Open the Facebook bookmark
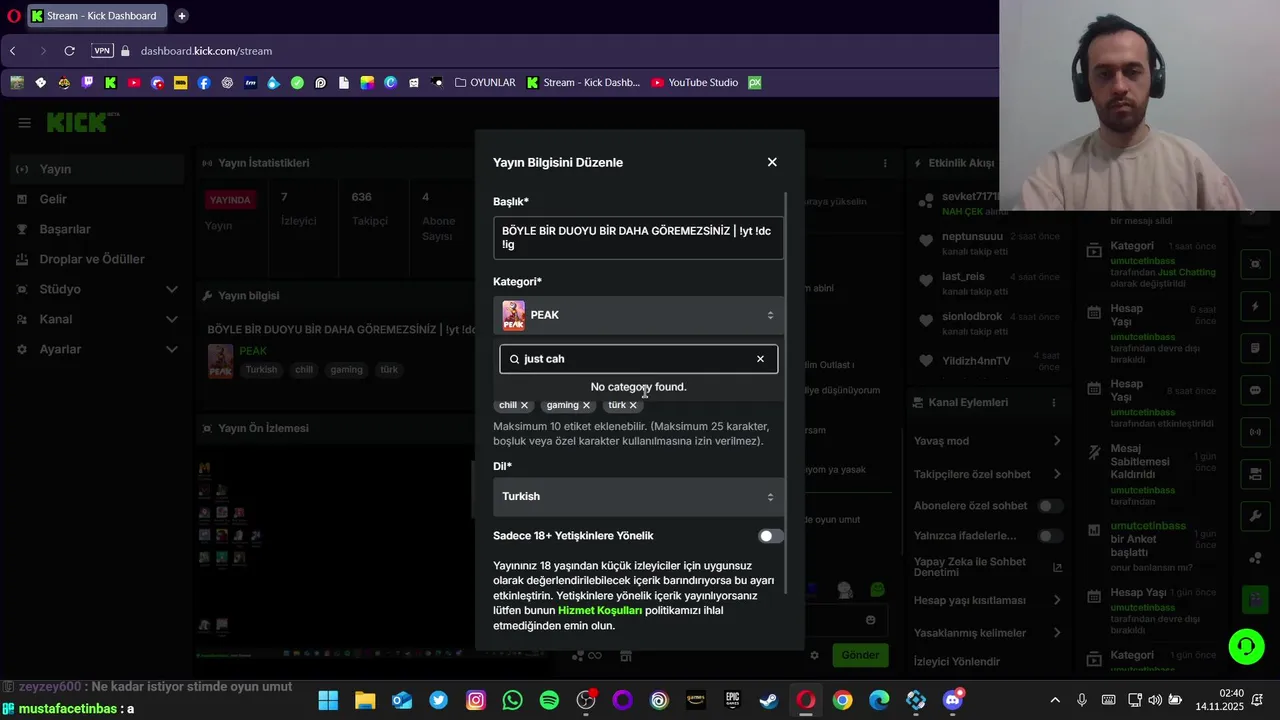 click(x=204, y=83)
